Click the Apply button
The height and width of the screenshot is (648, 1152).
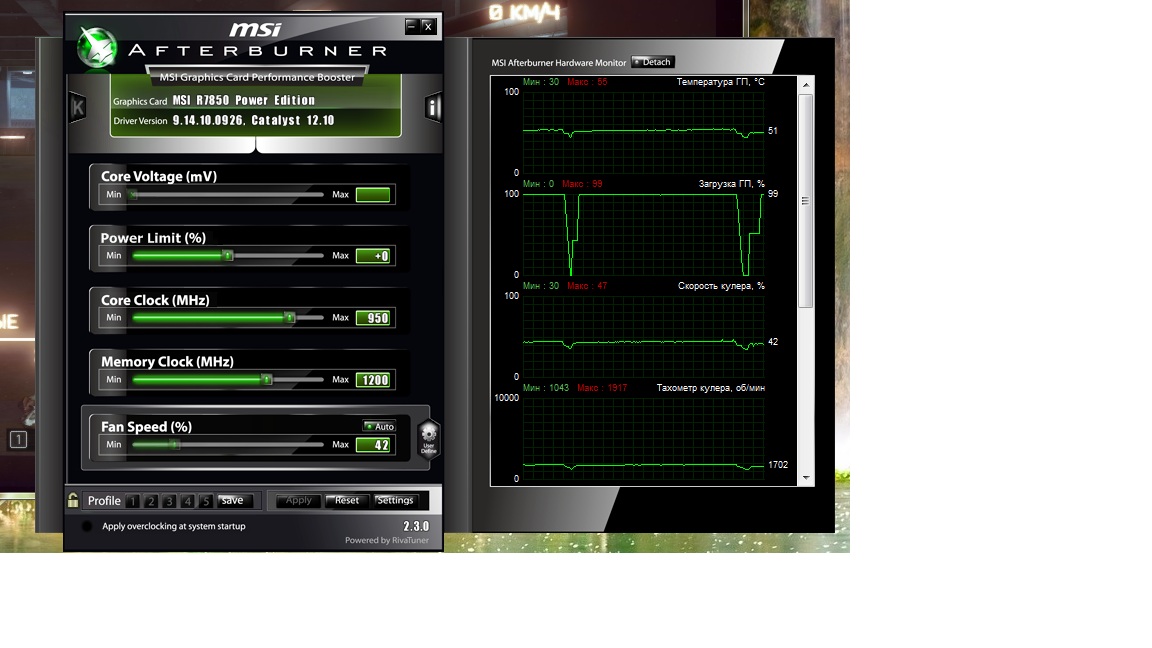click(x=298, y=500)
